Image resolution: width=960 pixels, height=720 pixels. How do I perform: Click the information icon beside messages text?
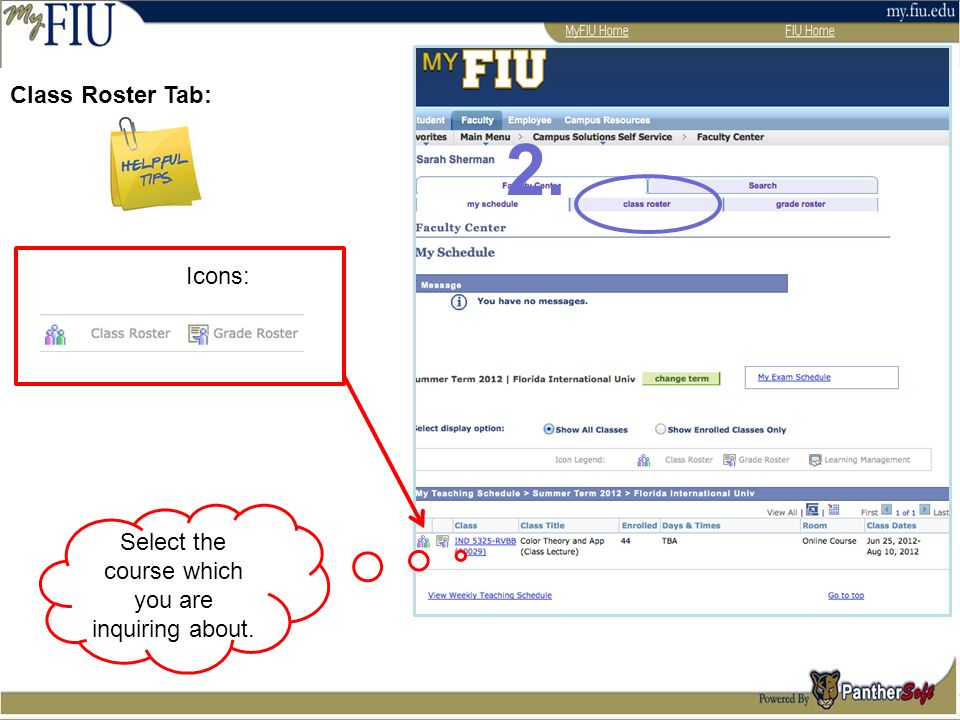tap(459, 302)
